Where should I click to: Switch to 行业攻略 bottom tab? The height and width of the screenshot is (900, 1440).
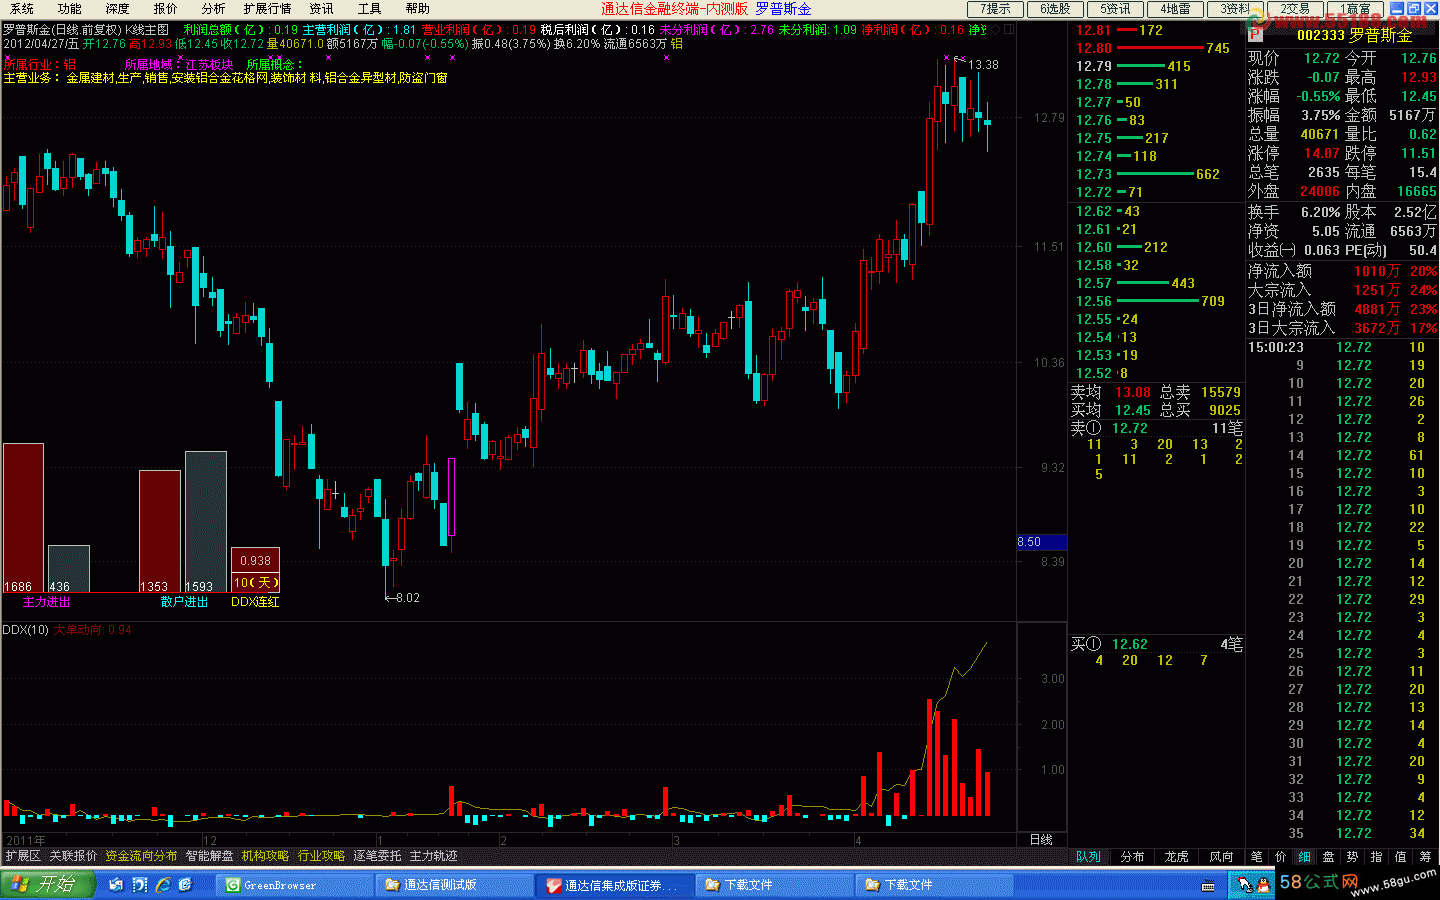(321, 856)
